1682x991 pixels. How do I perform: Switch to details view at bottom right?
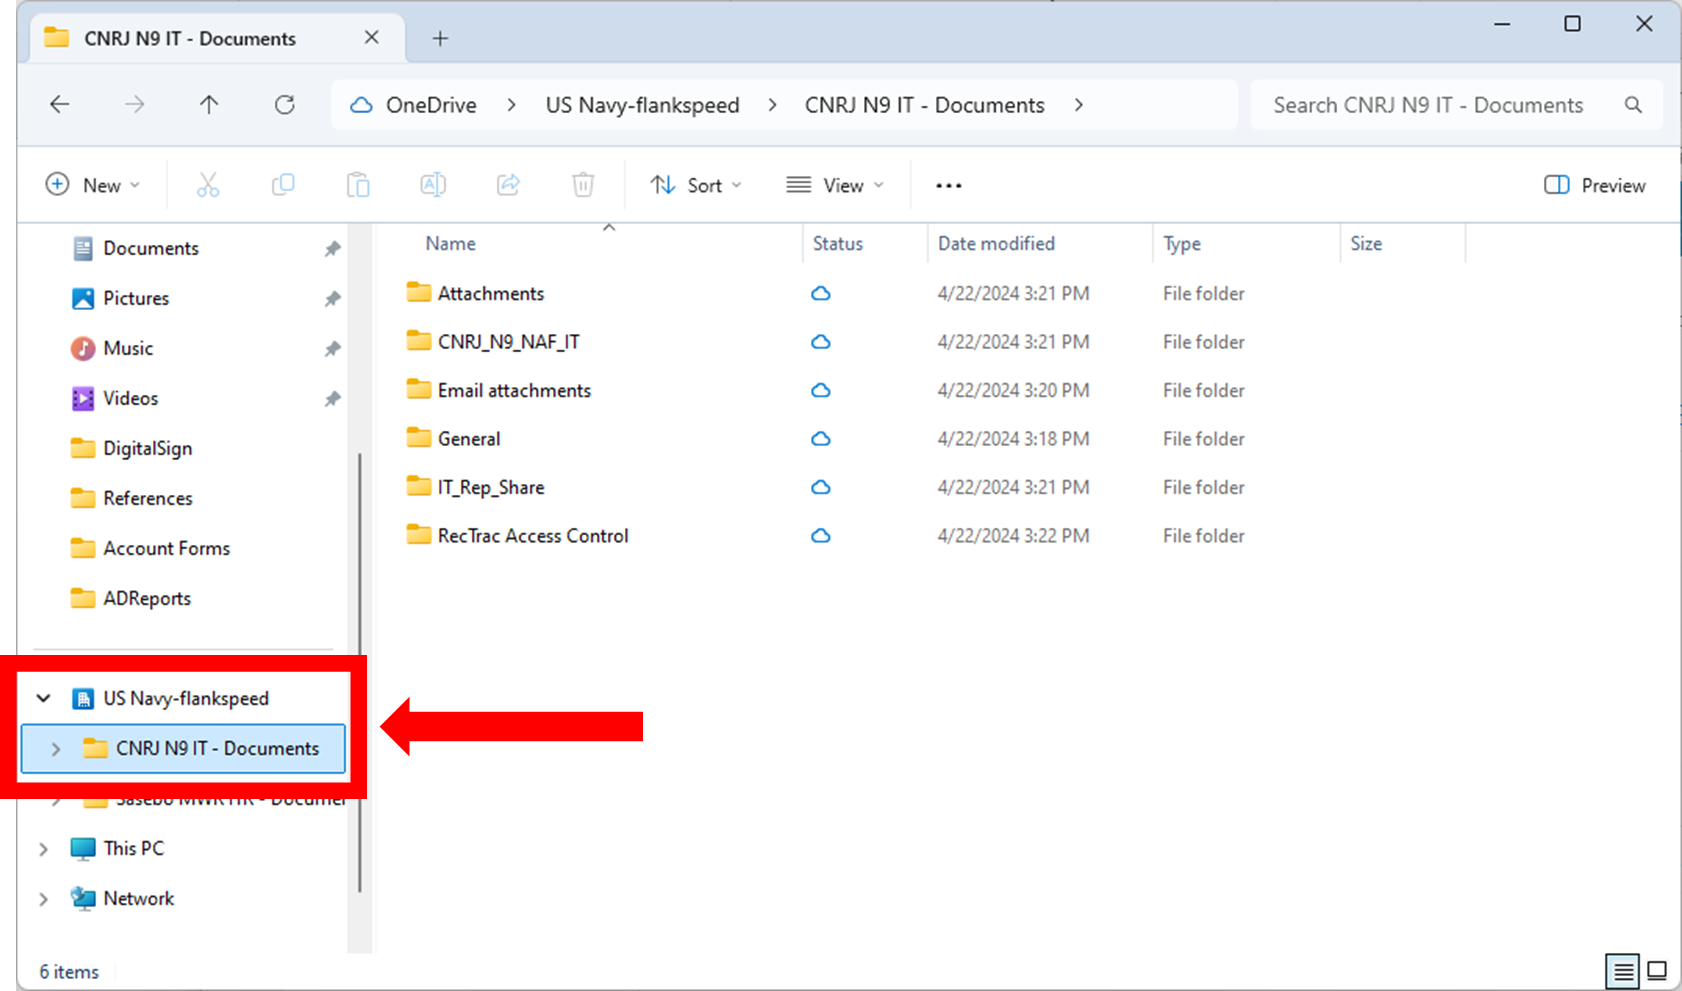1623,970
